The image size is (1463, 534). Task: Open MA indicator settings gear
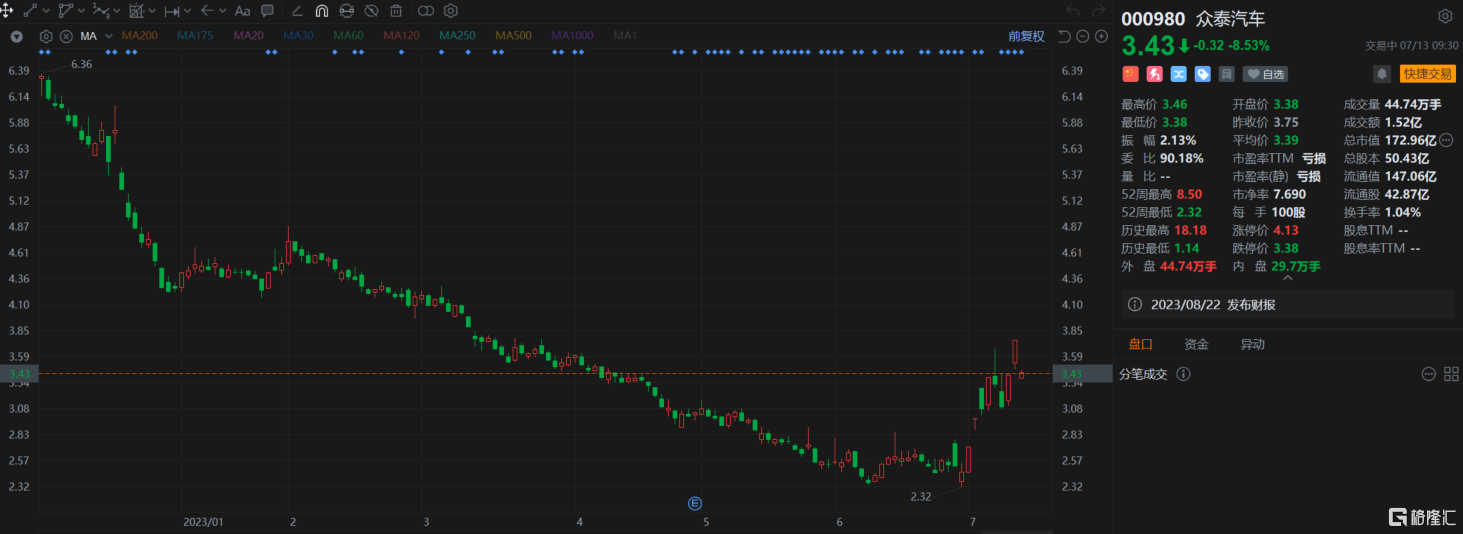point(46,36)
